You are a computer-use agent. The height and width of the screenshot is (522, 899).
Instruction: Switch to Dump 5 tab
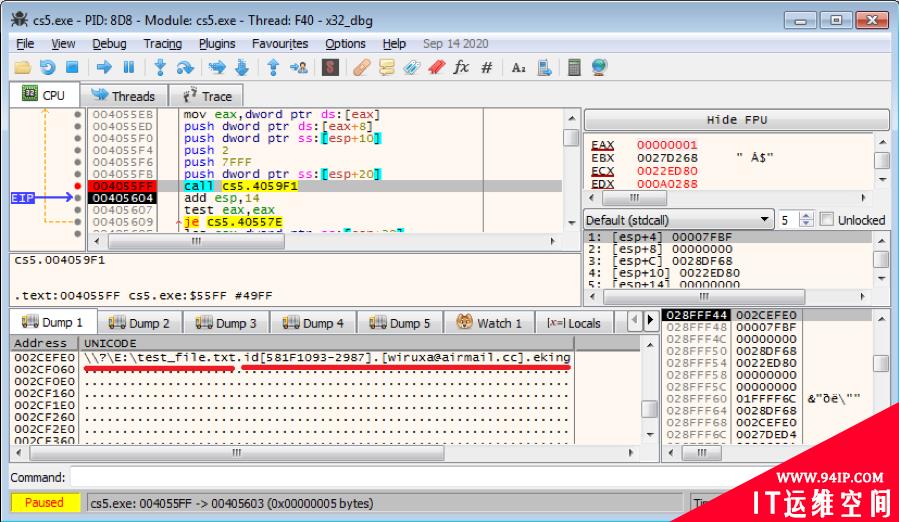tap(400, 323)
